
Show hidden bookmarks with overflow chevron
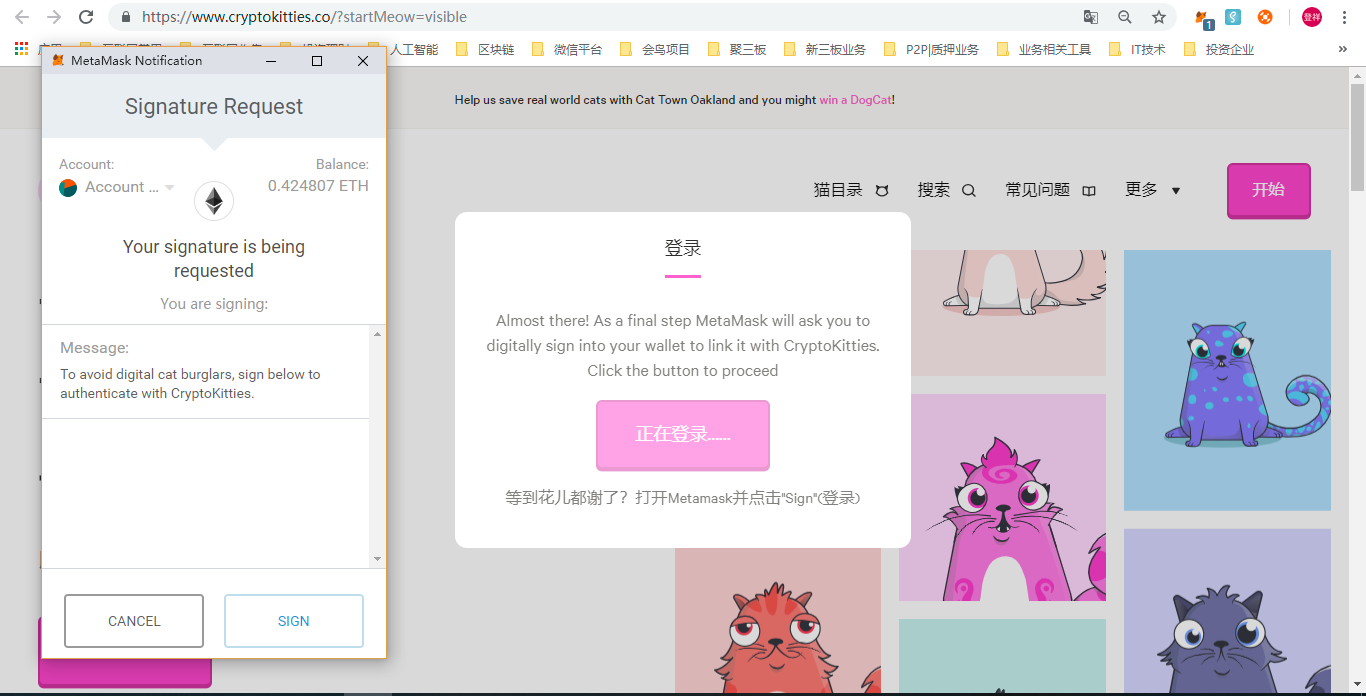1342,49
